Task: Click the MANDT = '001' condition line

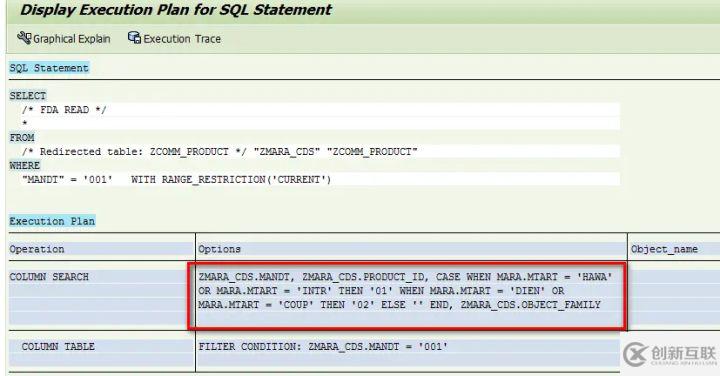Action: pos(176,180)
